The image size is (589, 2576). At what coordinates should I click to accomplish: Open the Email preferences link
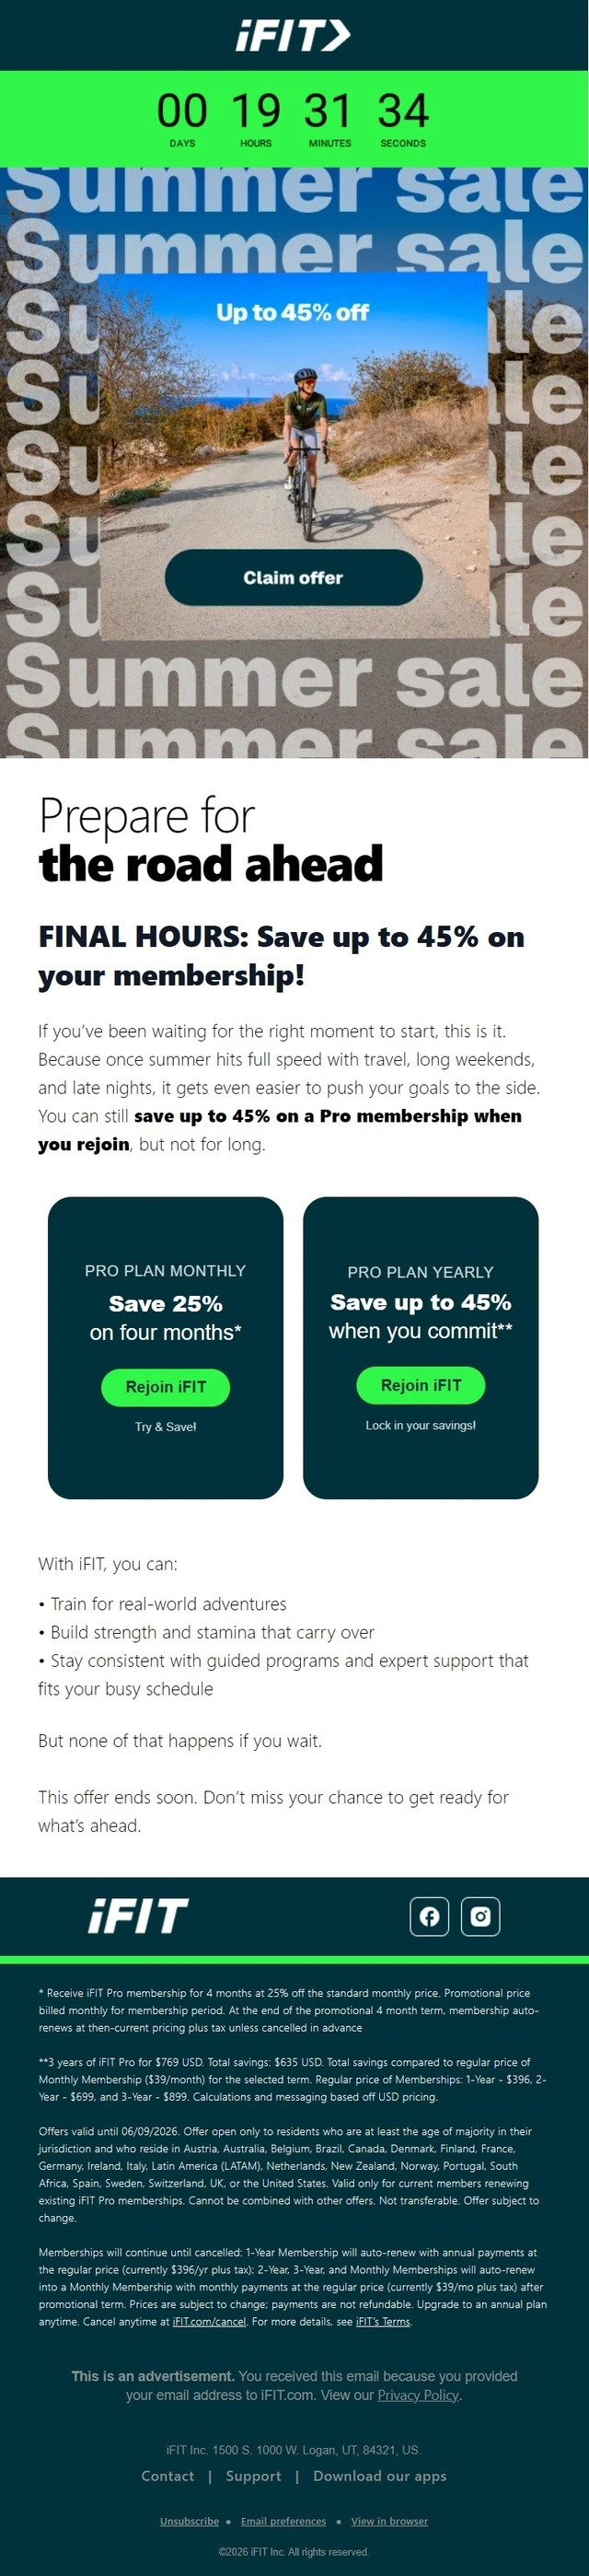(283, 2521)
